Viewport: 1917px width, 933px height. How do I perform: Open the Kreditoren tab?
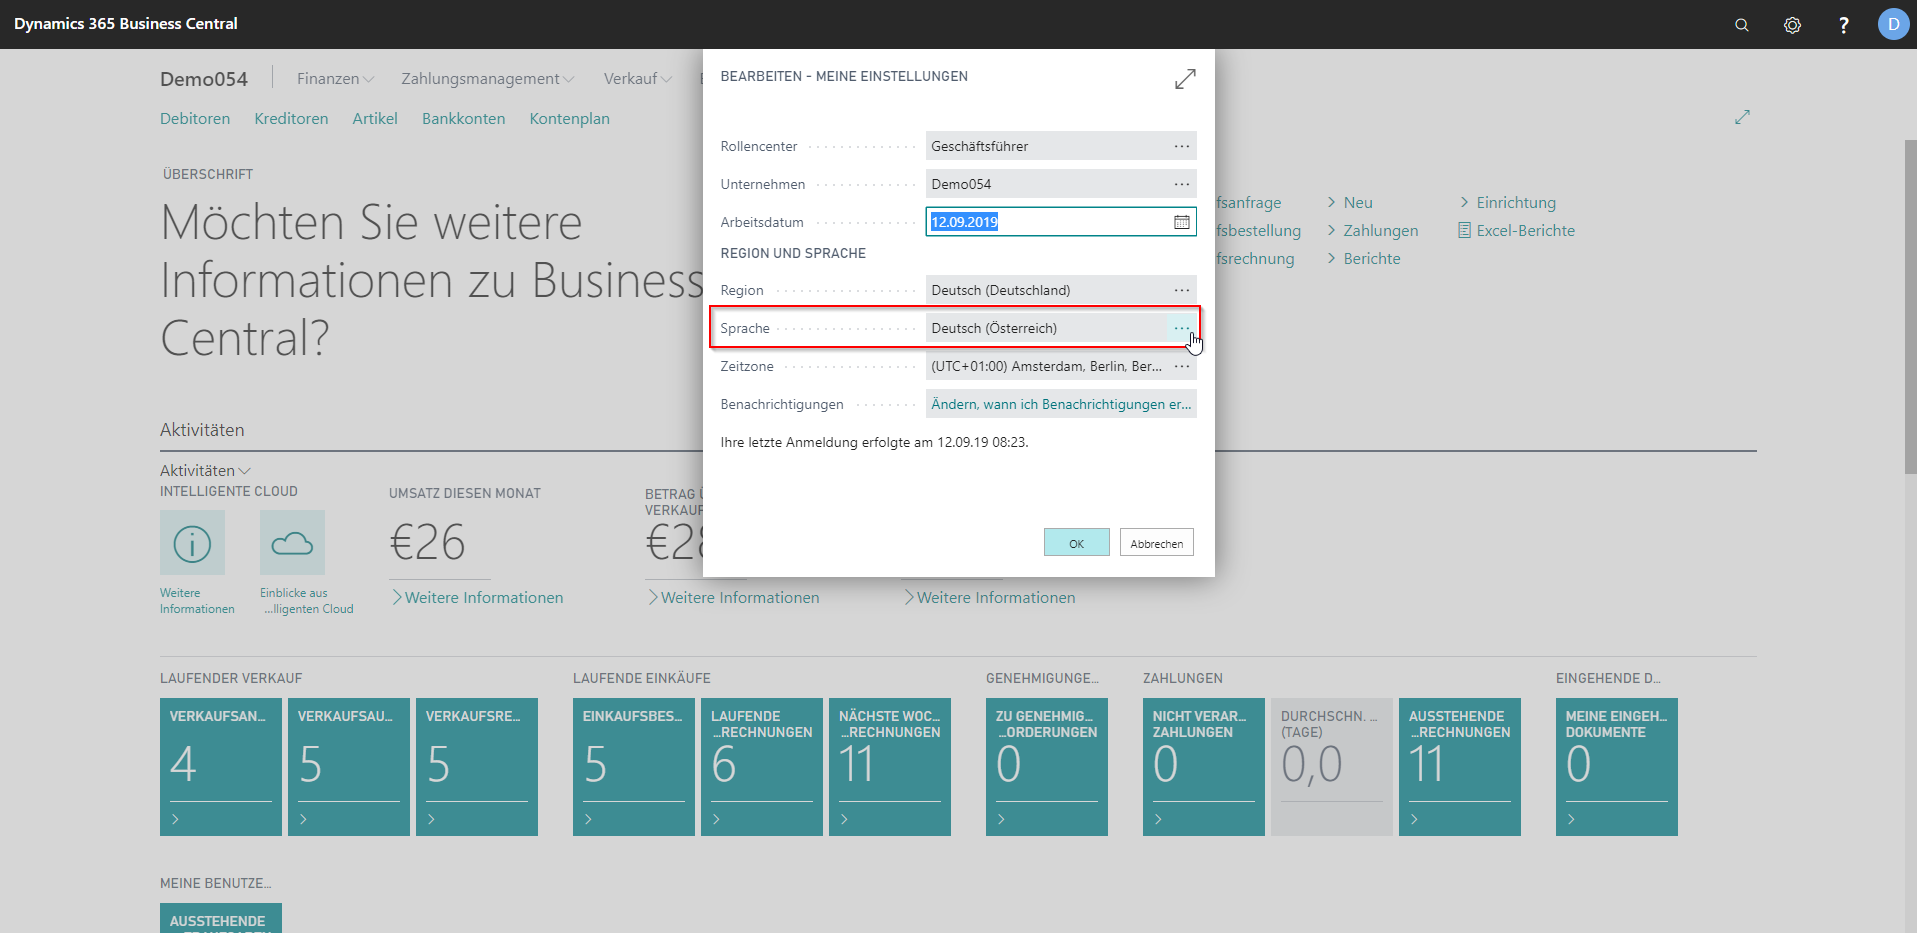pyautogui.click(x=291, y=118)
